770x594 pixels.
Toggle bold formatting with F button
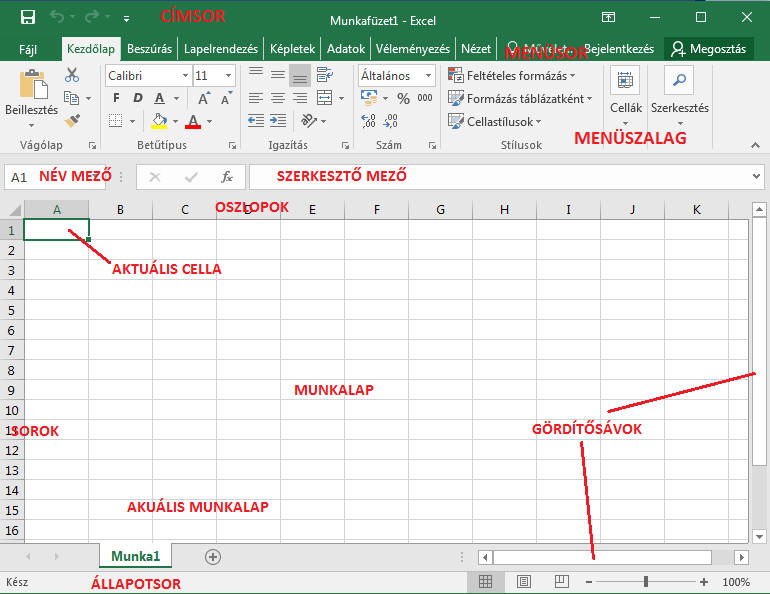tap(116, 98)
